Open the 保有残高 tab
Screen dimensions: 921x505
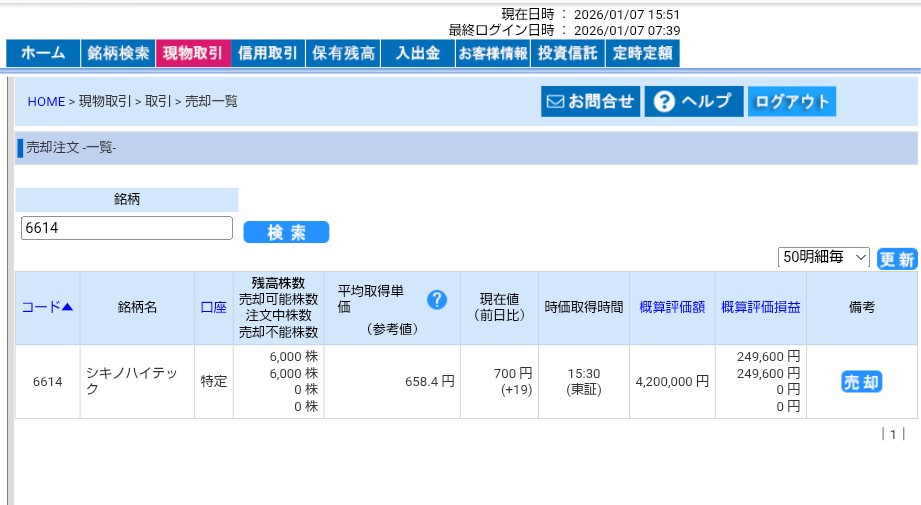click(x=343, y=53)
